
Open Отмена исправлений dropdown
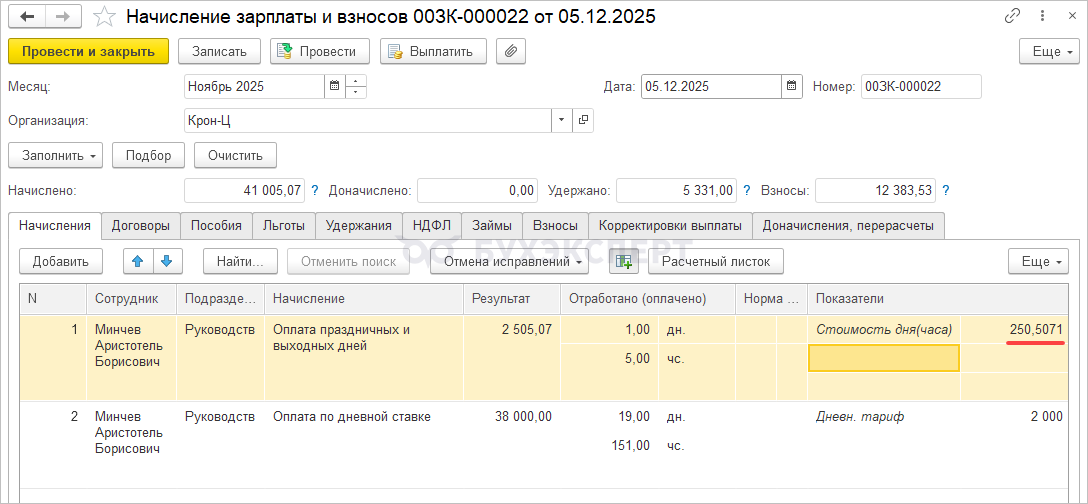[x=509, y=262]
